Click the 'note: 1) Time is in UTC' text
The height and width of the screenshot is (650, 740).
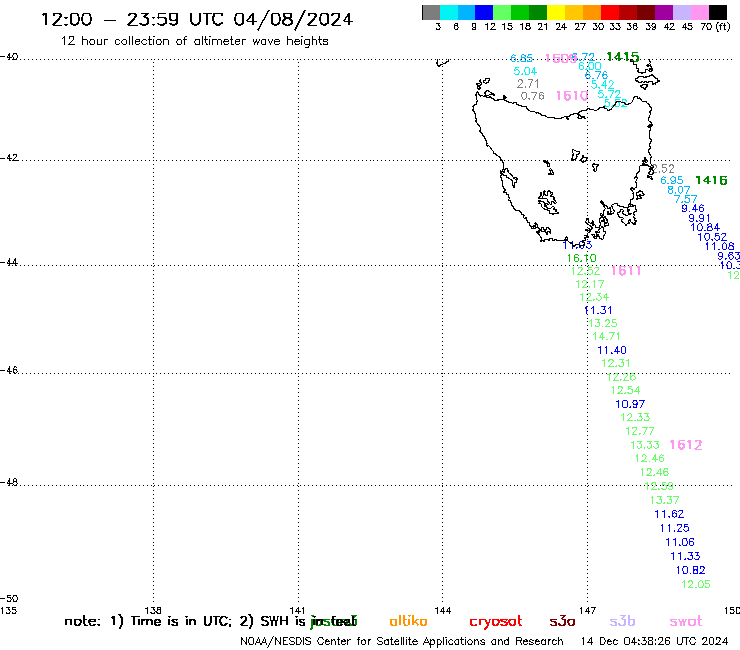coord(148,621)
